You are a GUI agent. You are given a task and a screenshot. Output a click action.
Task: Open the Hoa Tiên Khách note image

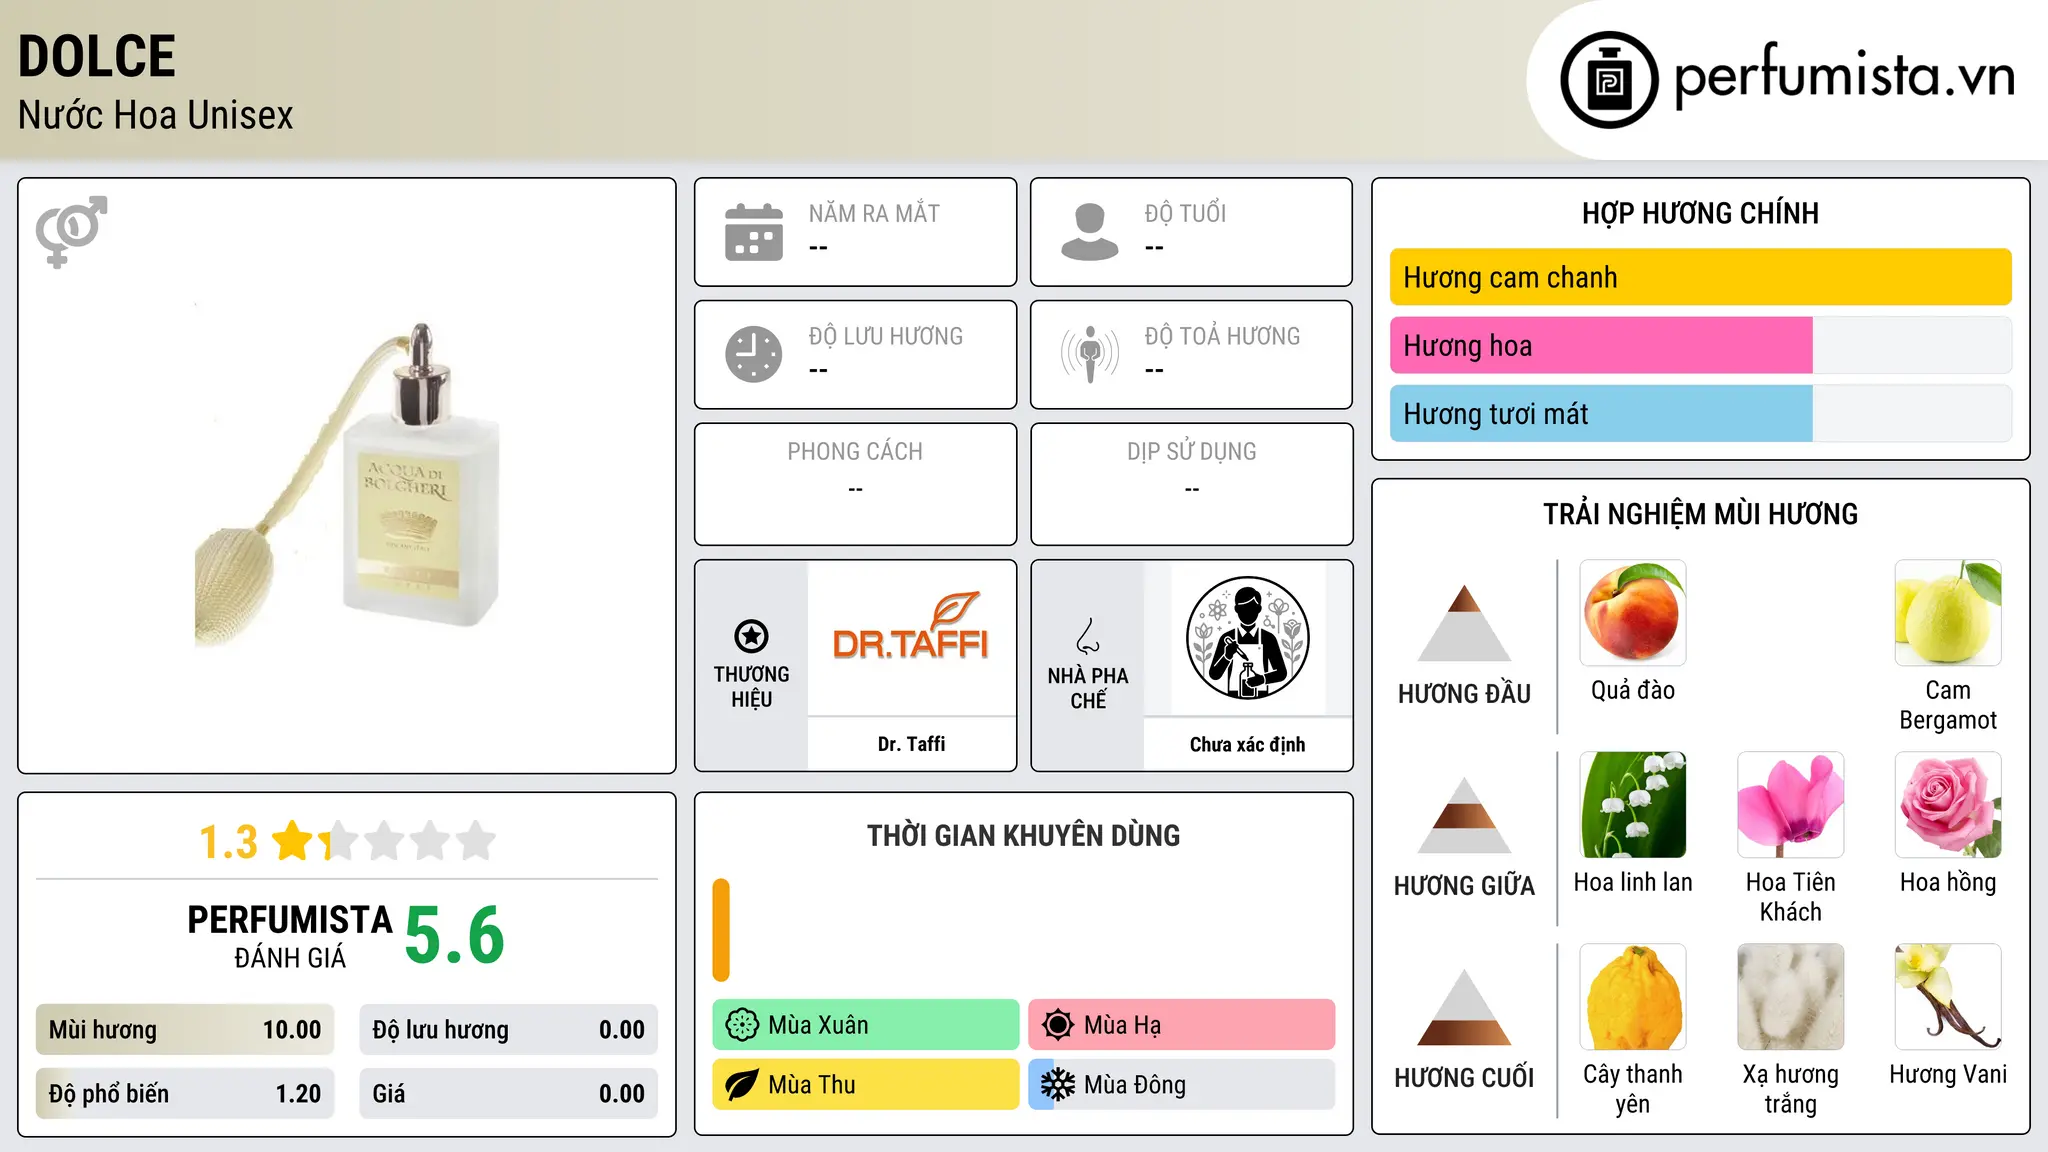point(1791,805)
